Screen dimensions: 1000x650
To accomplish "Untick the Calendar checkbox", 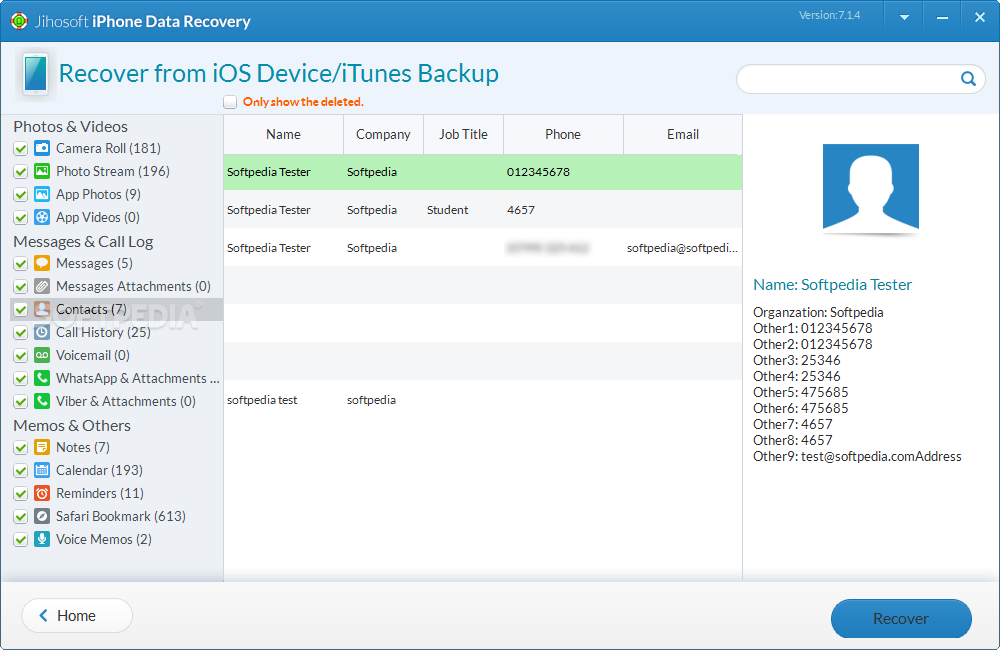I will (x=20, y=471).
